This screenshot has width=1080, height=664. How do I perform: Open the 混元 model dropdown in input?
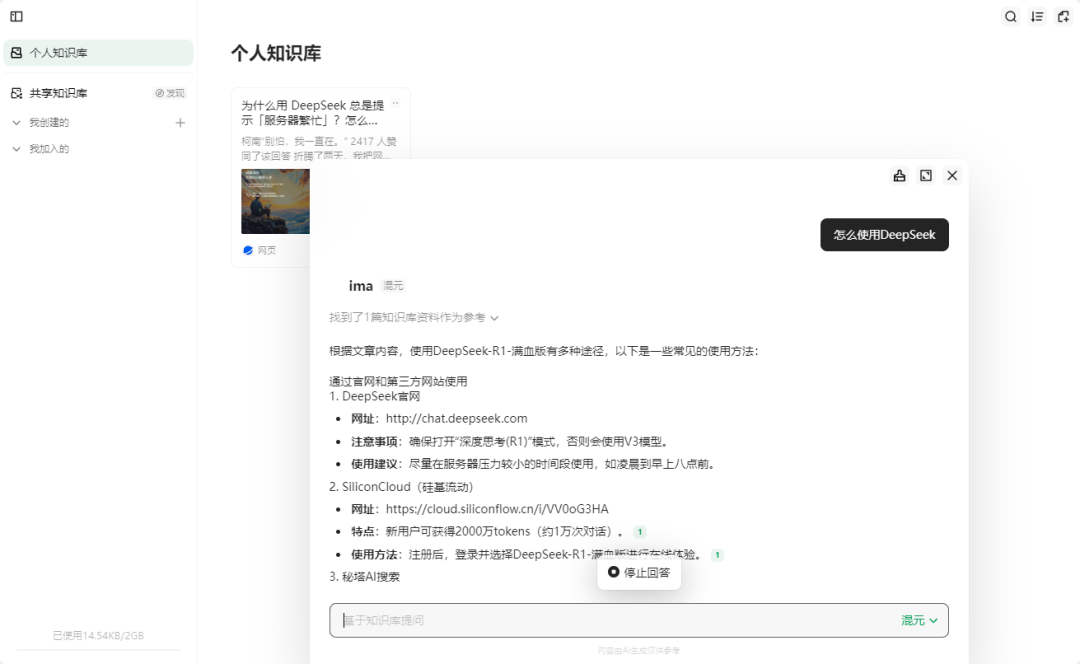(x=920, y=621)
